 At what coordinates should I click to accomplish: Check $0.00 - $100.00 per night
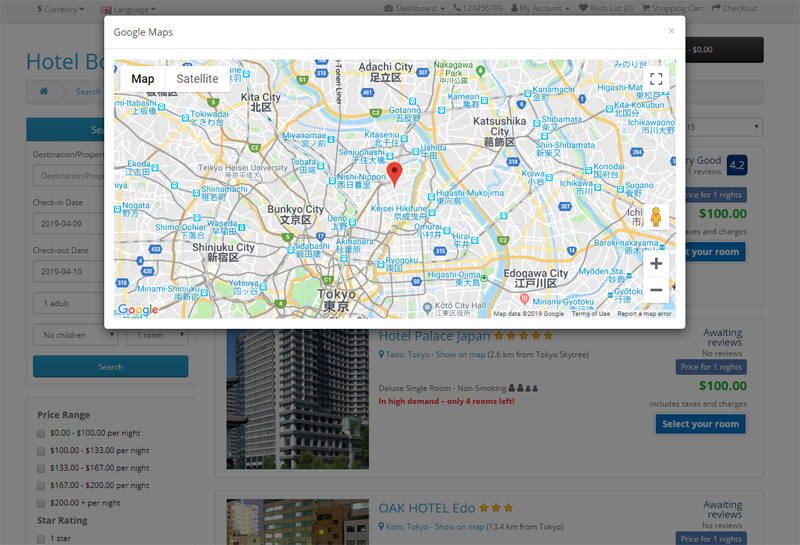[41, 434]
